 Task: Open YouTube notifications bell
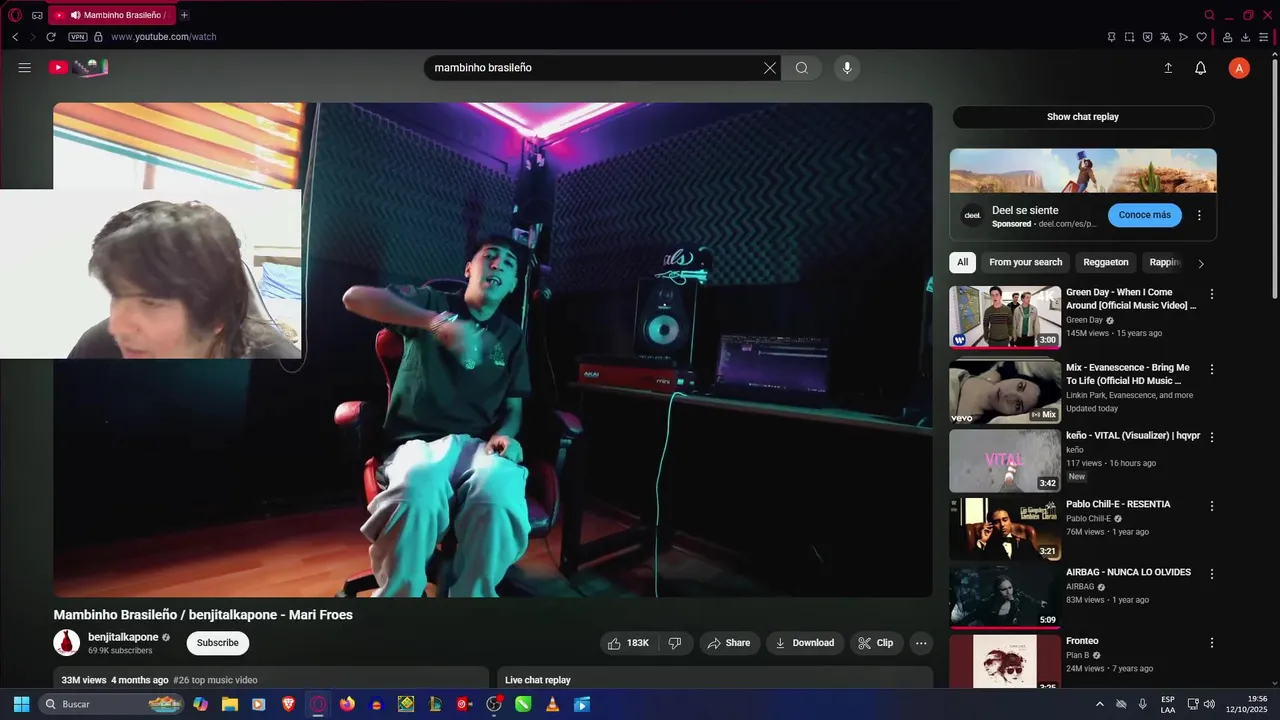(1201, 68)
